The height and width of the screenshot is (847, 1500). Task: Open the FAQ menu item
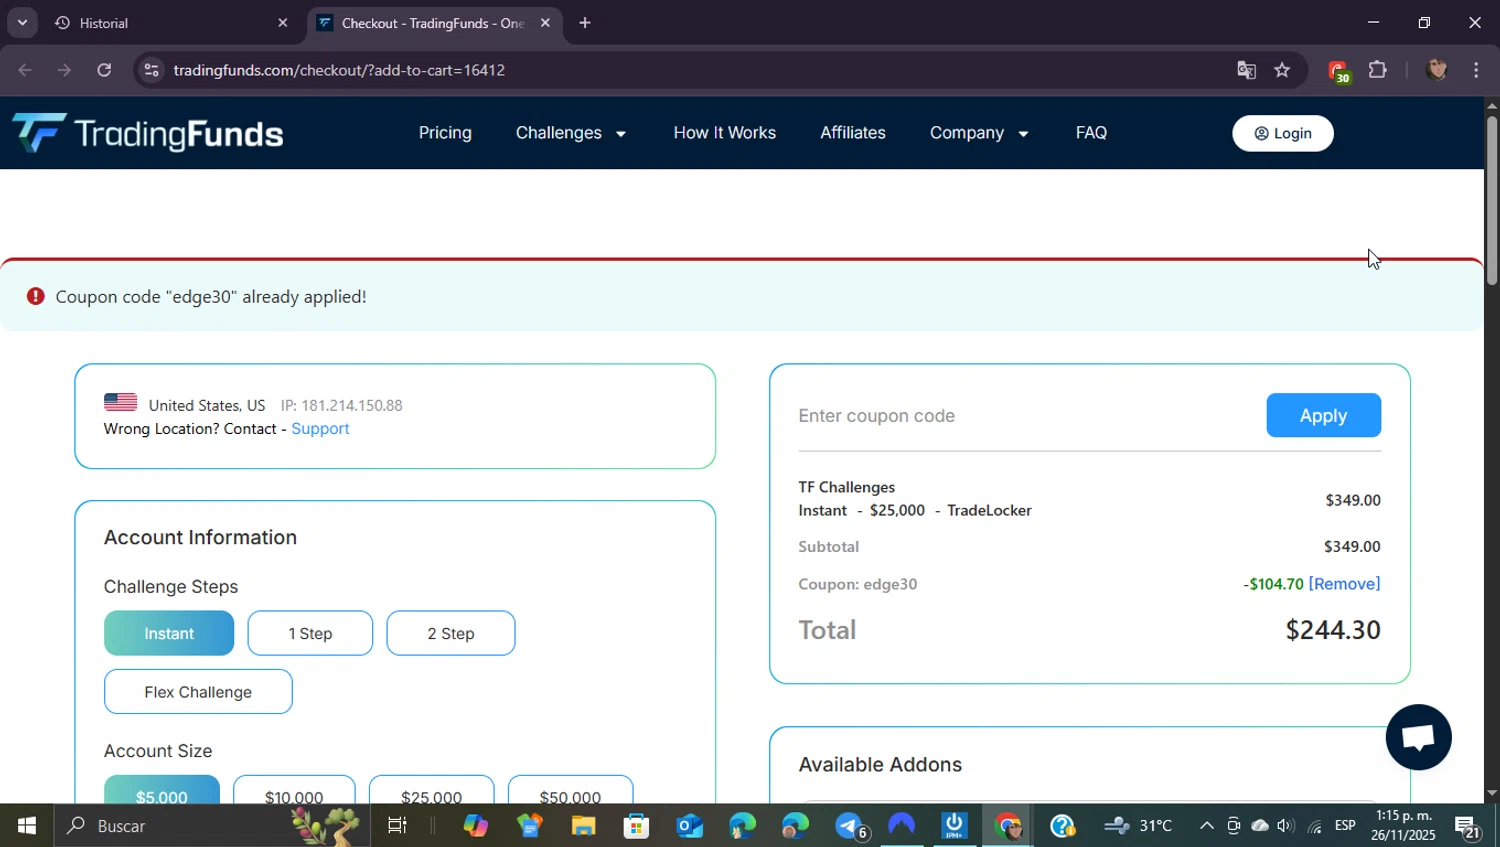point(1091,133)
